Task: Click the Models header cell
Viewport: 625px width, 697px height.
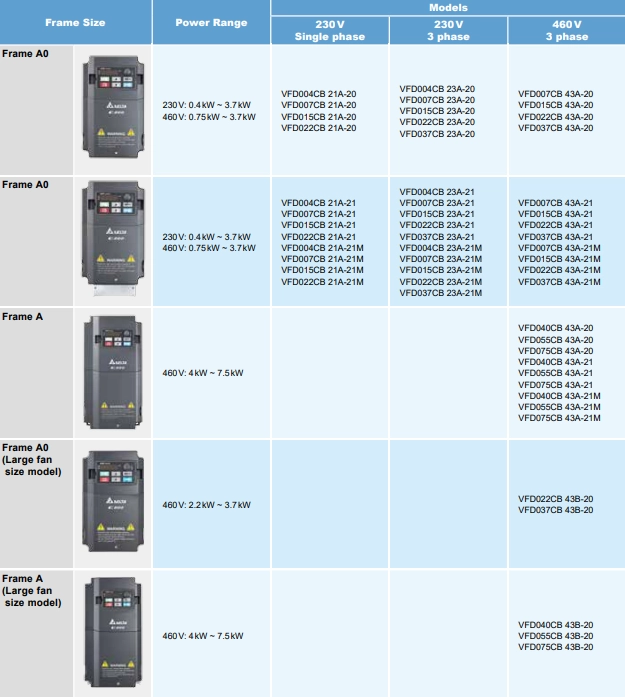Action: pos(448,8)
